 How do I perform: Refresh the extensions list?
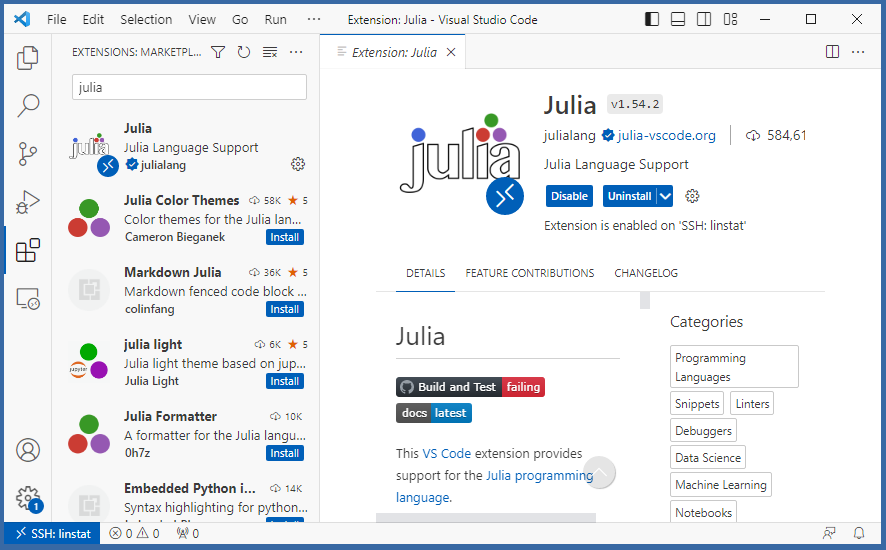pyautogui.click(x=244, y=52)
